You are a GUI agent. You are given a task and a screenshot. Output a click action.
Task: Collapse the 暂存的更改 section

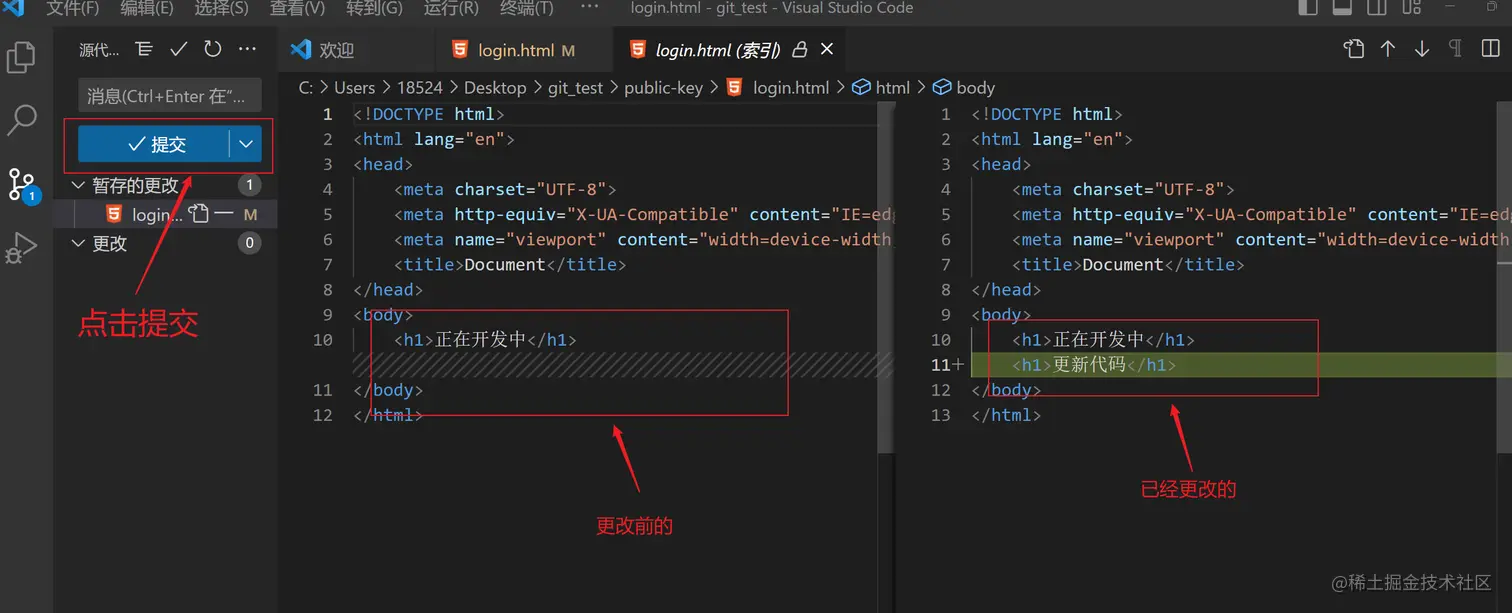pos(80,185)
